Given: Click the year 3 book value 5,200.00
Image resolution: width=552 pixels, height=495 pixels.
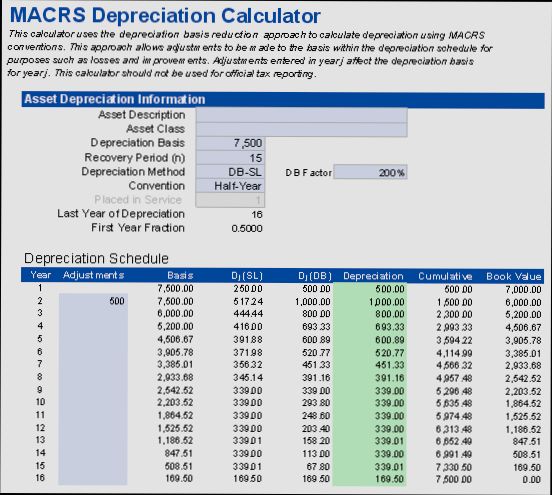Looking at the screenshot, I should coord(523,314).
